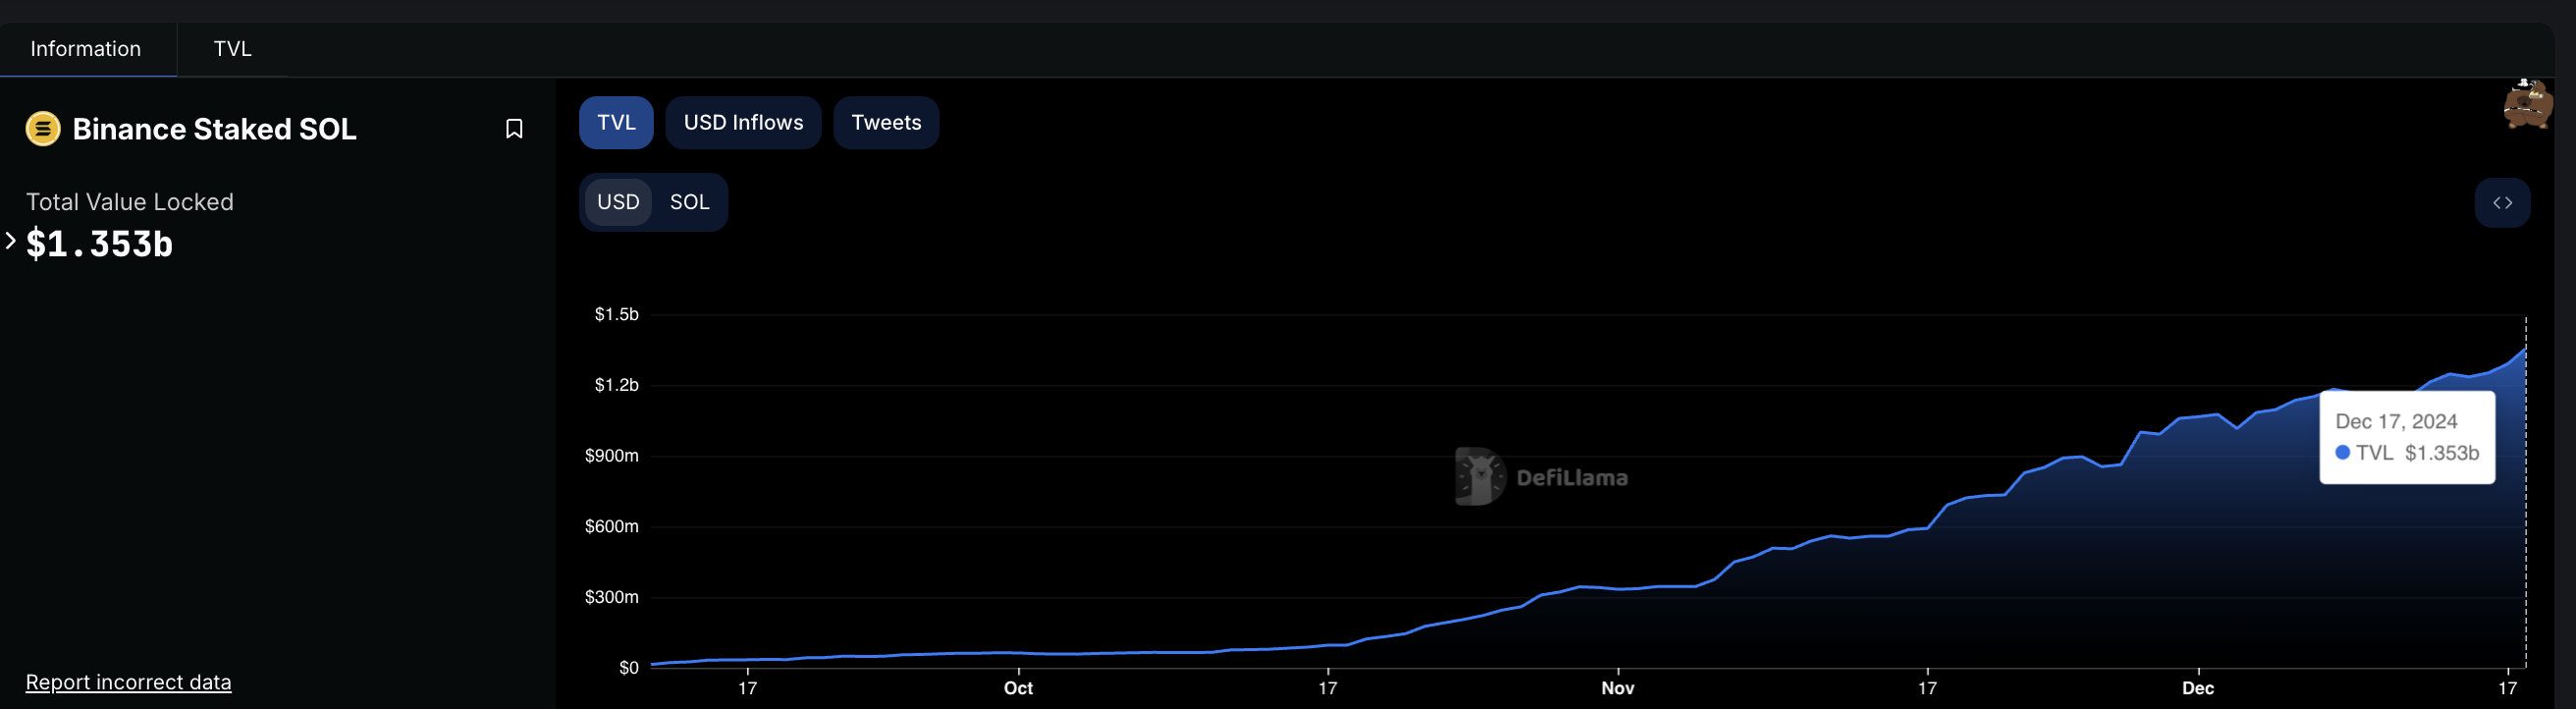This screenshot has width=2576, height=709.
Task: Click the llama mascot icon at top right
Action: click(x=2526, y=104)
